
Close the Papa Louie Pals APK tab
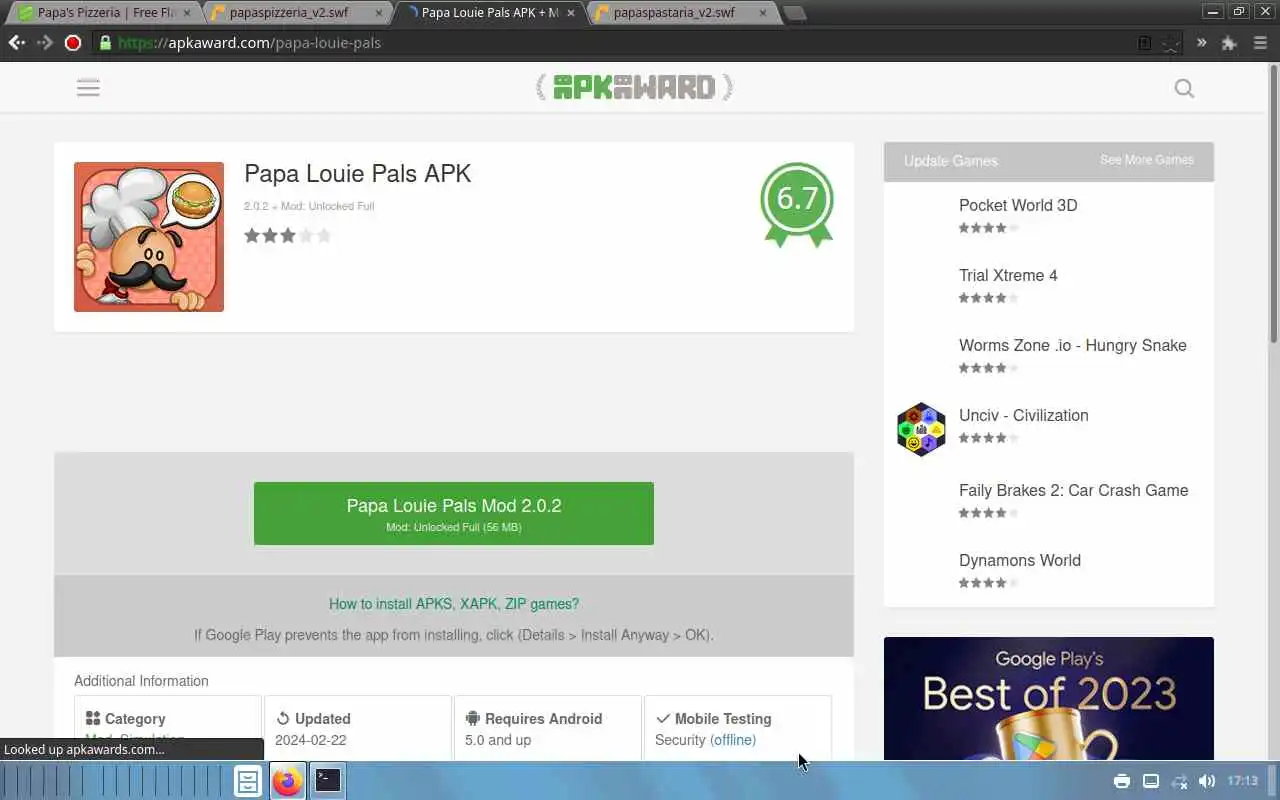pyautogui.click(x=573, y=13)
